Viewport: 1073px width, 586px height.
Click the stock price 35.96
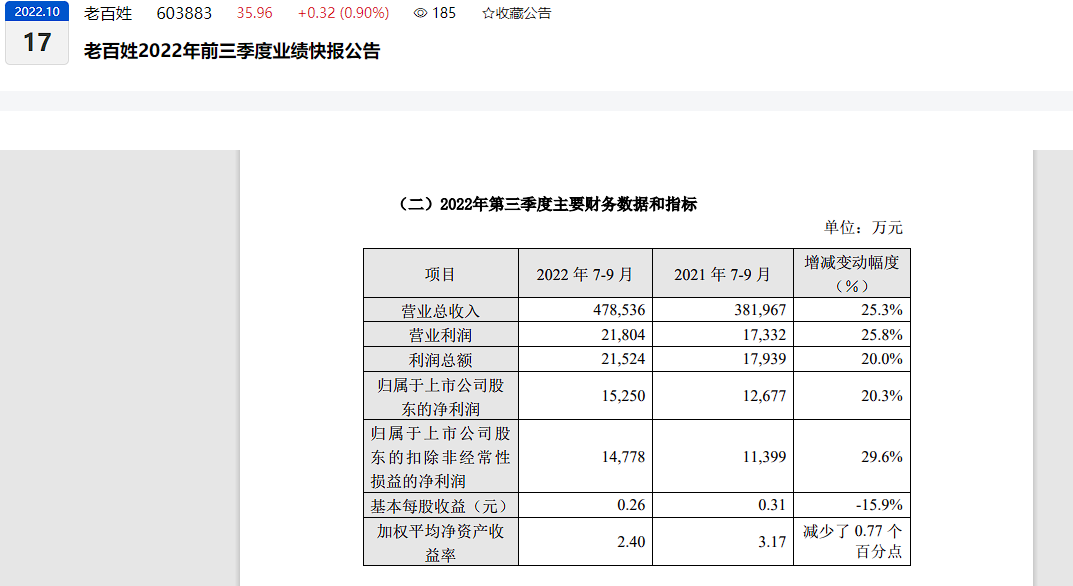255,13
